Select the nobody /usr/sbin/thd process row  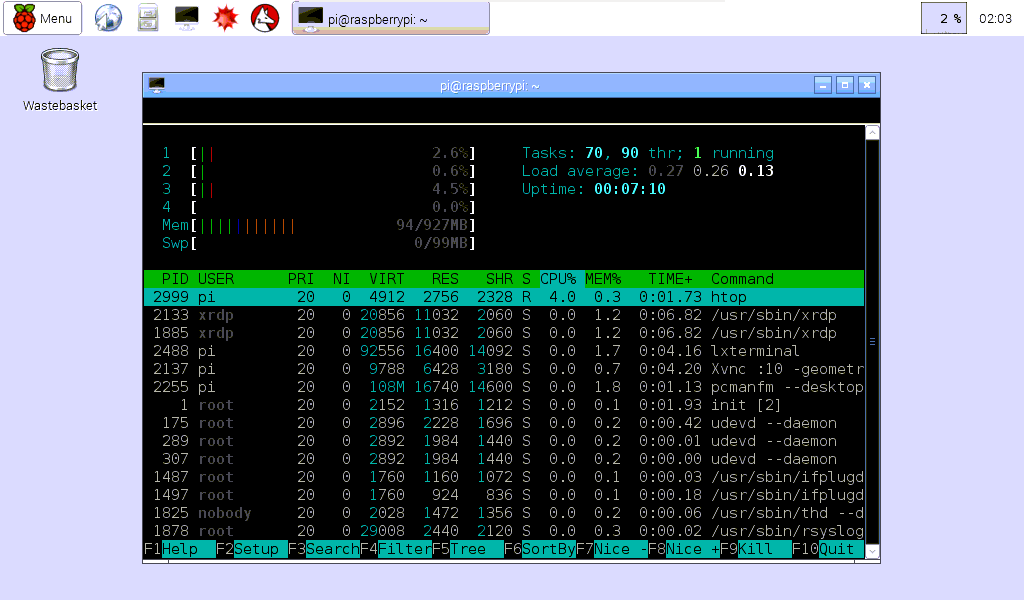pyautogui.click(x=504, y=513)
